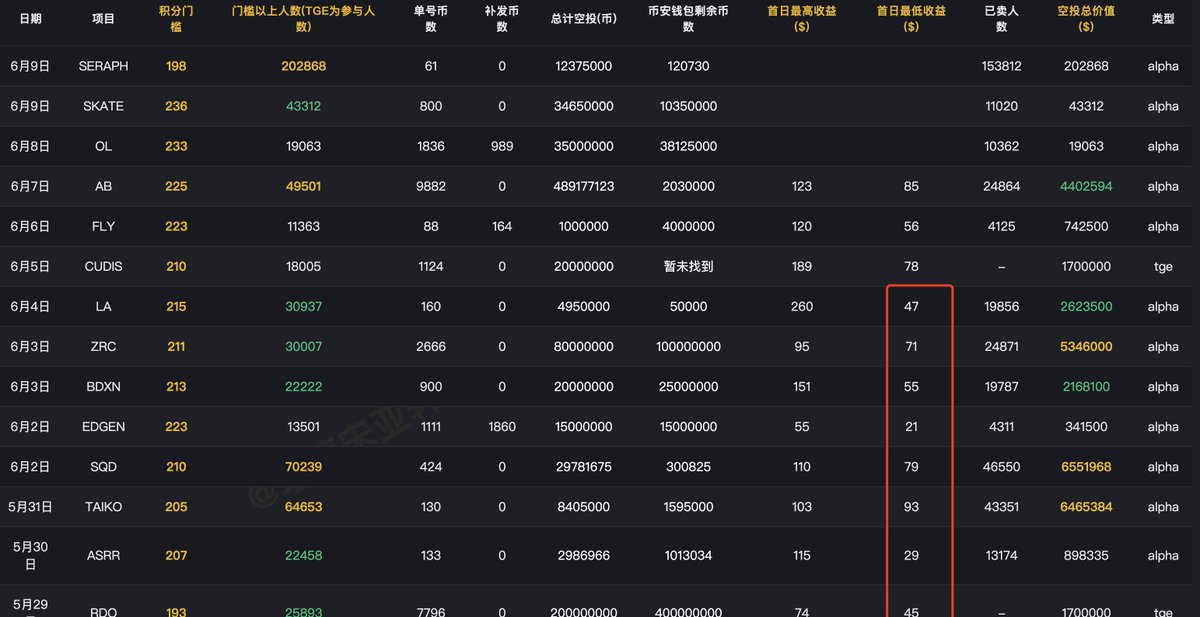Screen dimensions: 1200x617
Task: Click the "首日最高收益($)" column header
Action: 801,19
